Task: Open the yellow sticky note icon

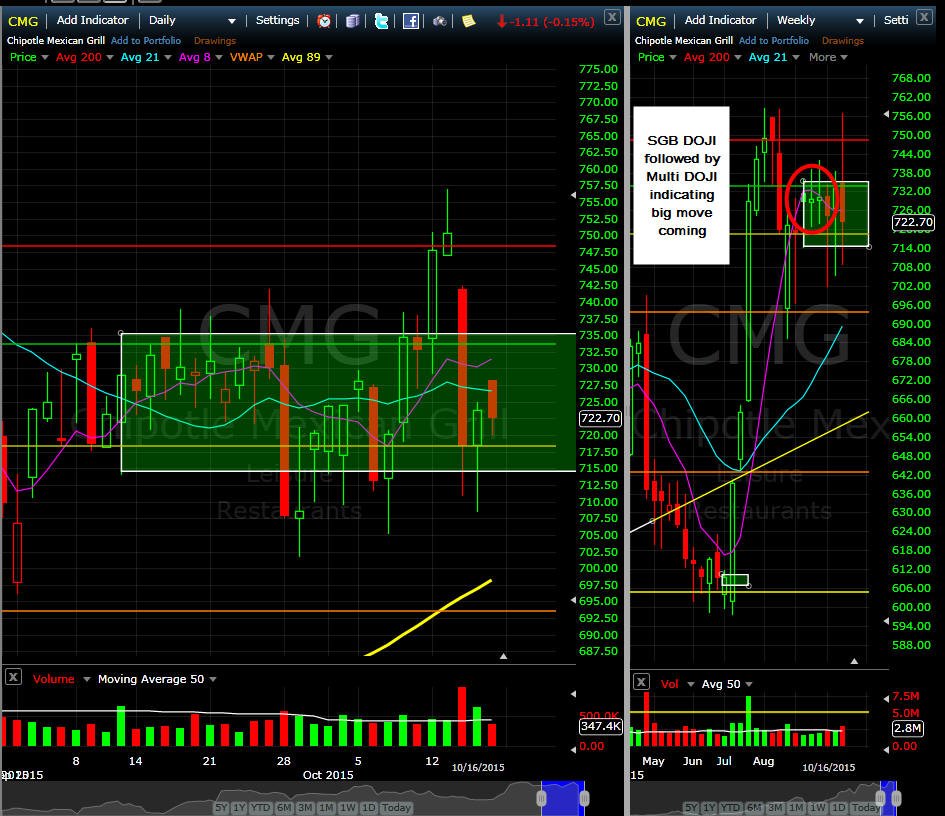Action: click(468, 21)
